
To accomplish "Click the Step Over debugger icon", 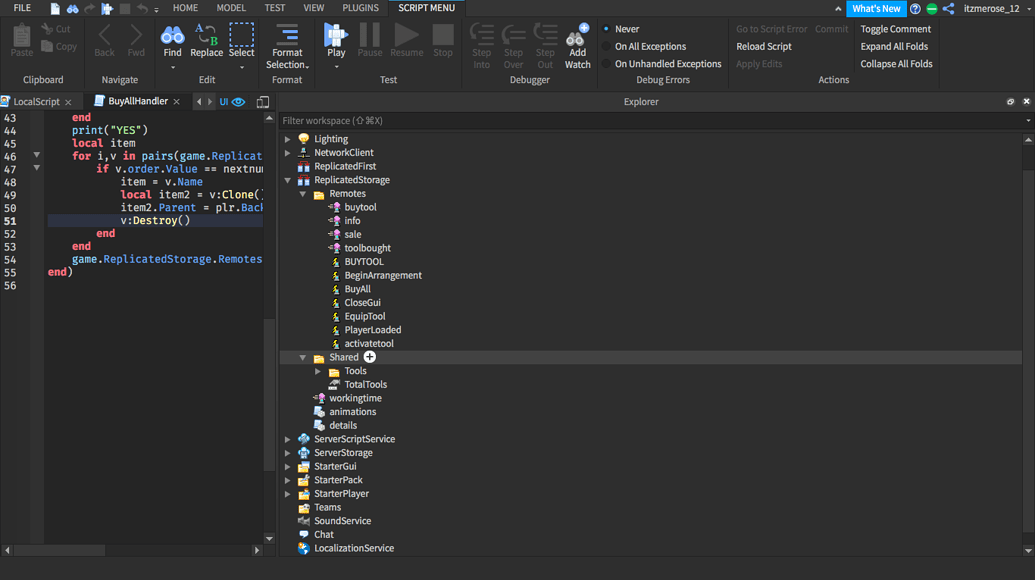I will [x=514, y=35].
